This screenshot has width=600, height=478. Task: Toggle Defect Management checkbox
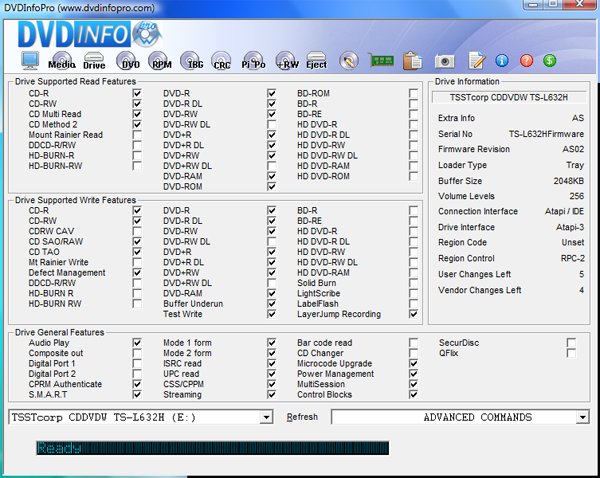(137, 272)
